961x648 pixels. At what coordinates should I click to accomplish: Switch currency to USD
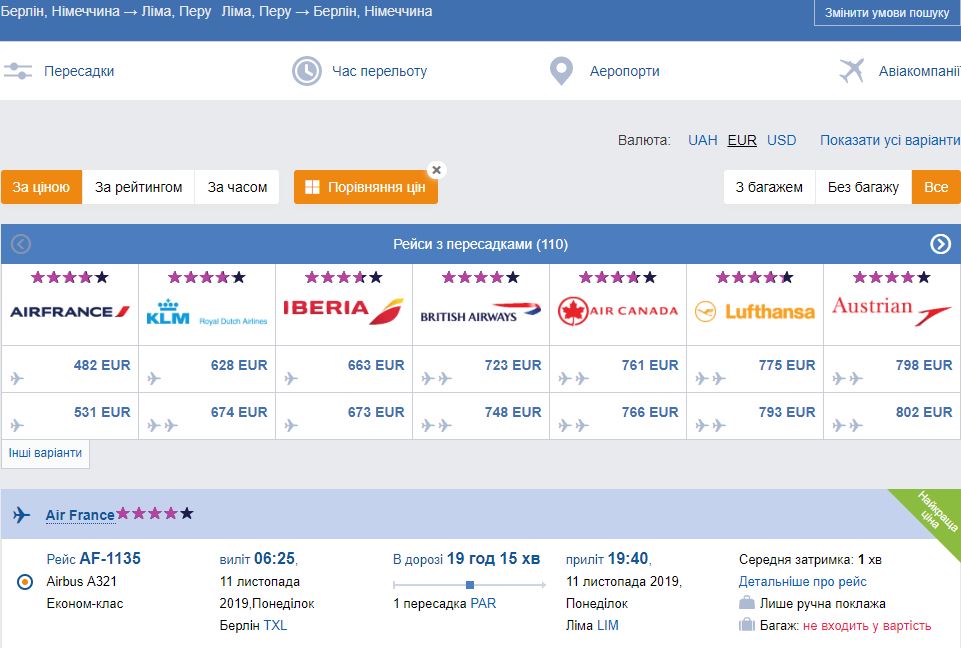tap(781, 140)
